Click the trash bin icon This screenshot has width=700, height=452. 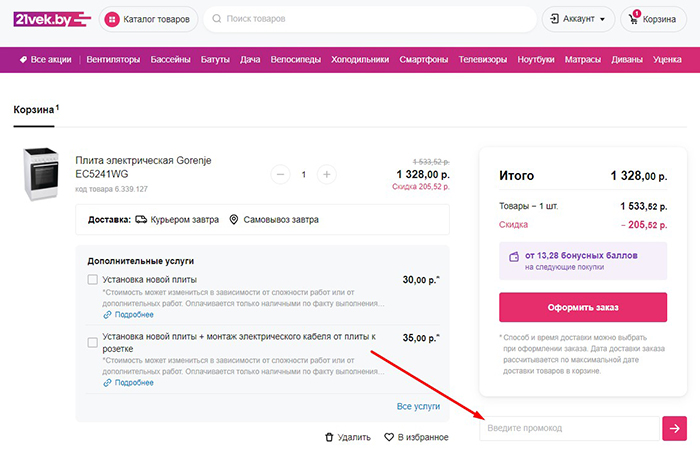click(329, 437)
